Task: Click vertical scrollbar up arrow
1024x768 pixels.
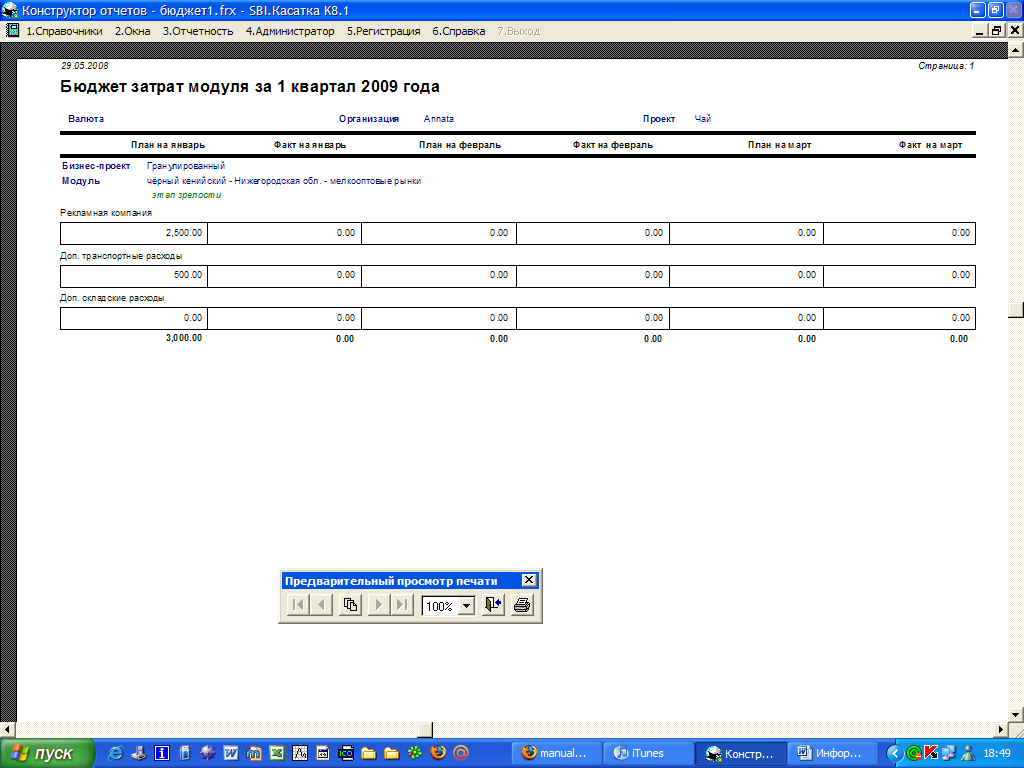Action: pos(1016,50)
